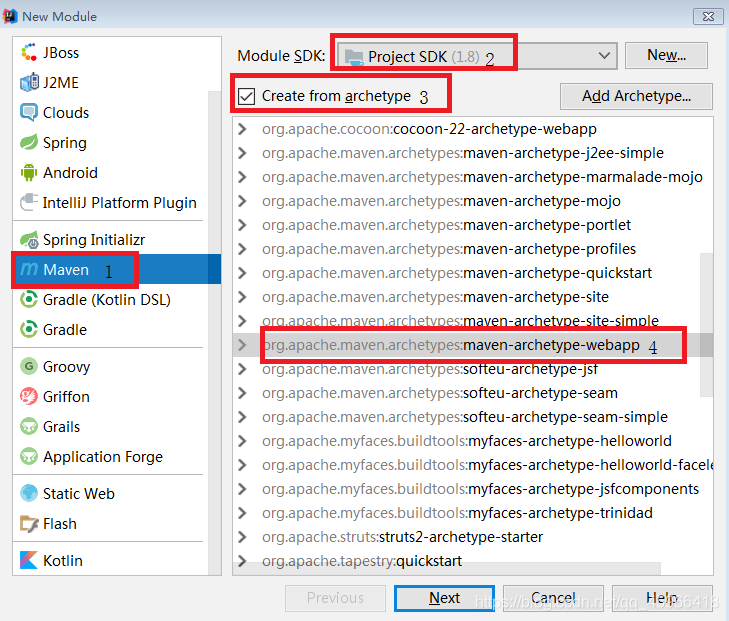The width and height of the screenshot is (729, 621).
Task: Expand maven-archetype-j2ee-simple node
Action: coord(242,153)
